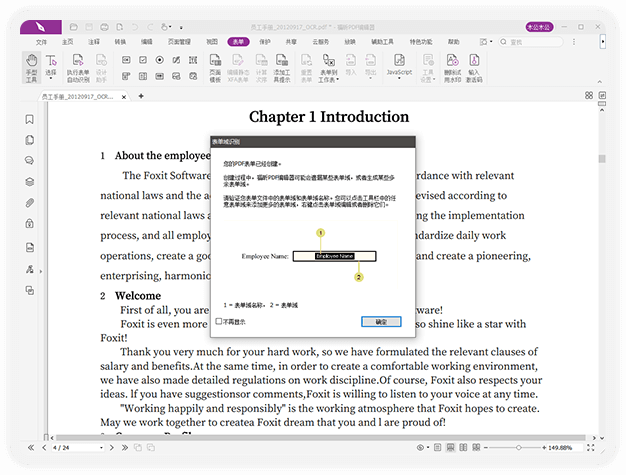Tick the don't show again checkbox
626x475 pixels.
click(x=219, y=321)
